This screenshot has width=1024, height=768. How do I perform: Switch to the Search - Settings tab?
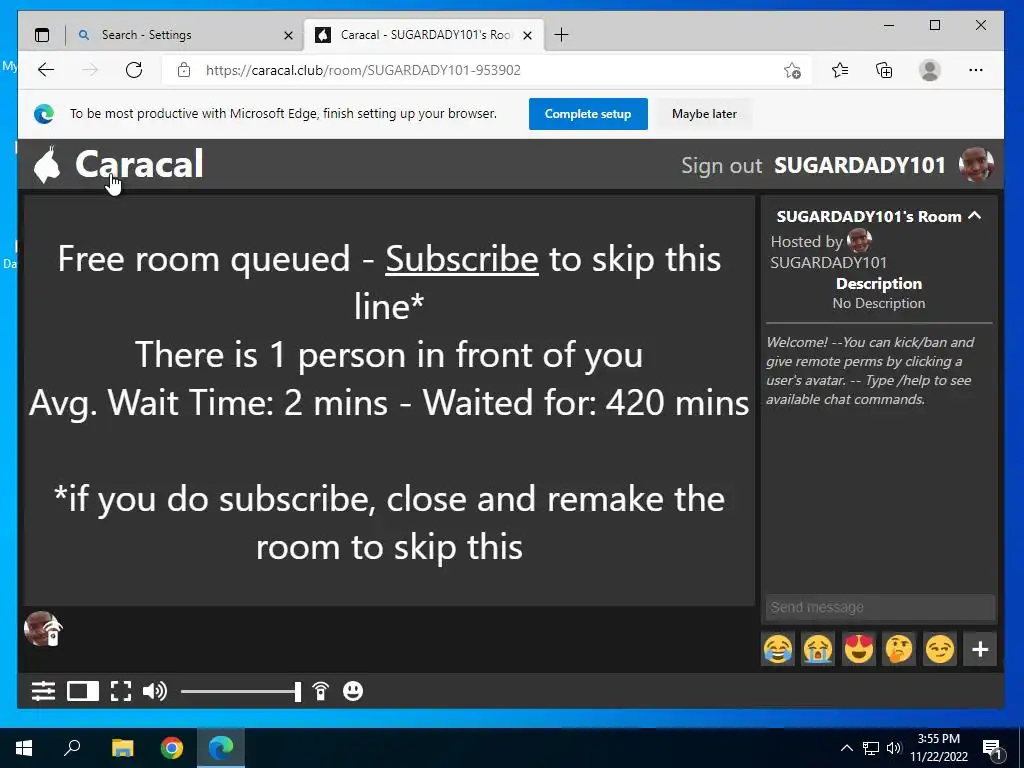point(185,35)
